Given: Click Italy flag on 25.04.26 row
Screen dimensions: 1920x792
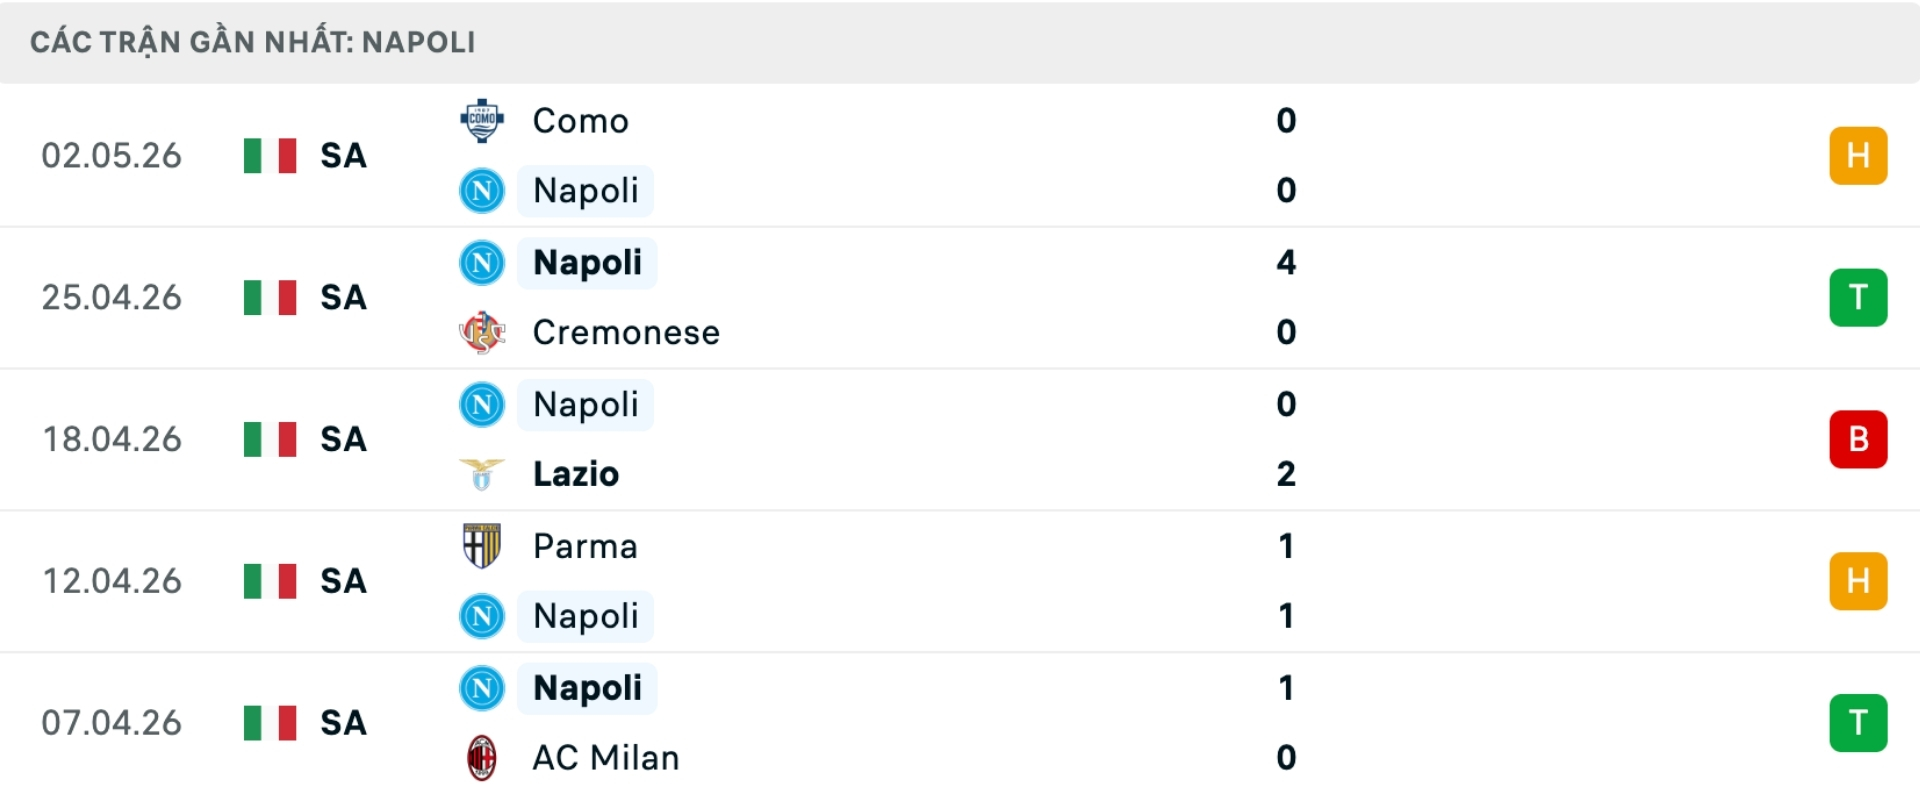Looking at the screenshot, I should click(270, 298).
